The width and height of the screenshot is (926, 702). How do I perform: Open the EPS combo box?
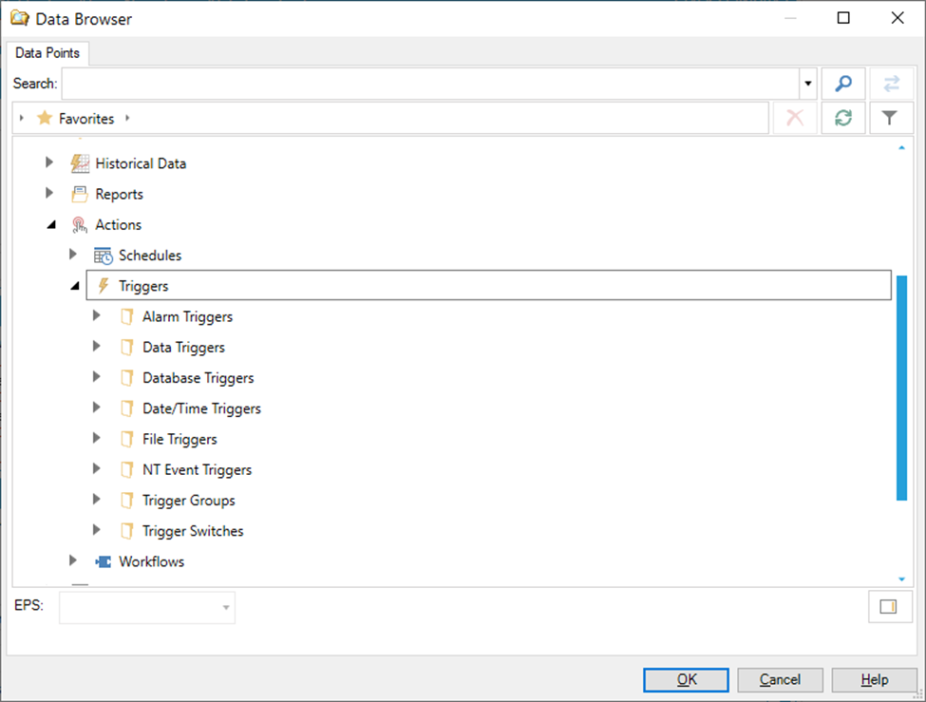coord(147,607)
